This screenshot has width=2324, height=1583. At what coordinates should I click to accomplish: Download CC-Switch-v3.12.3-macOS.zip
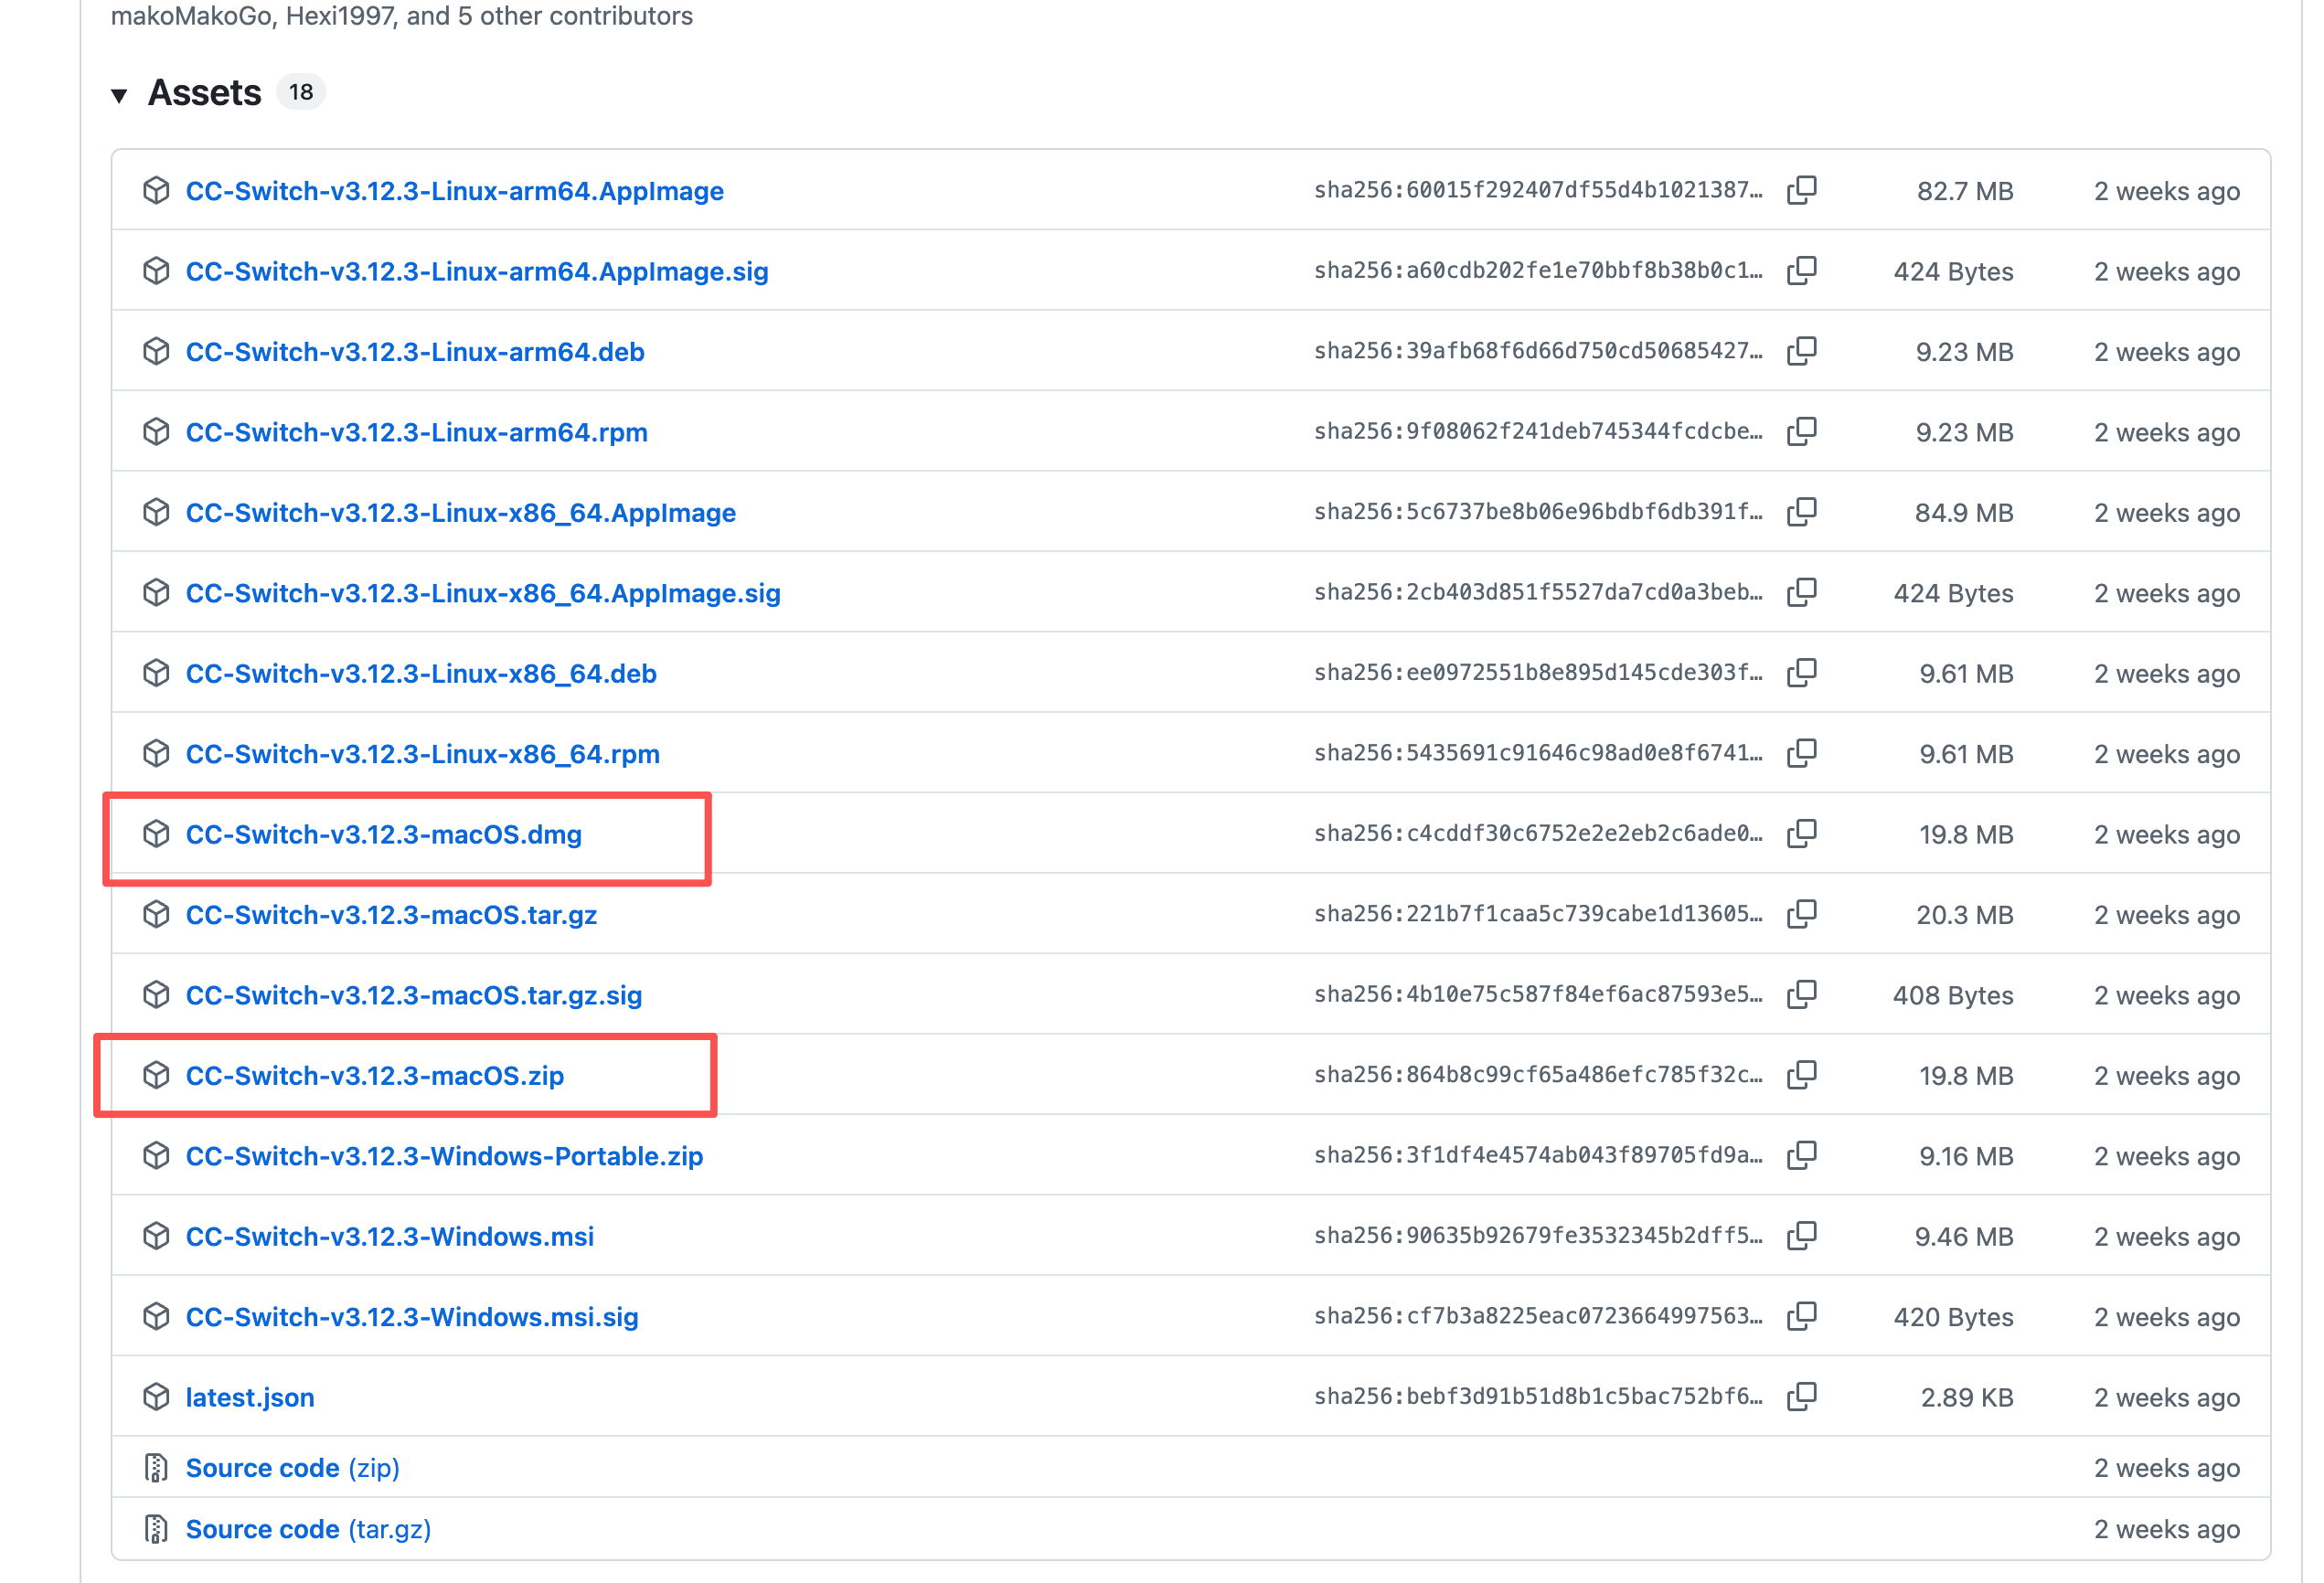click(x=375, y=1076)
